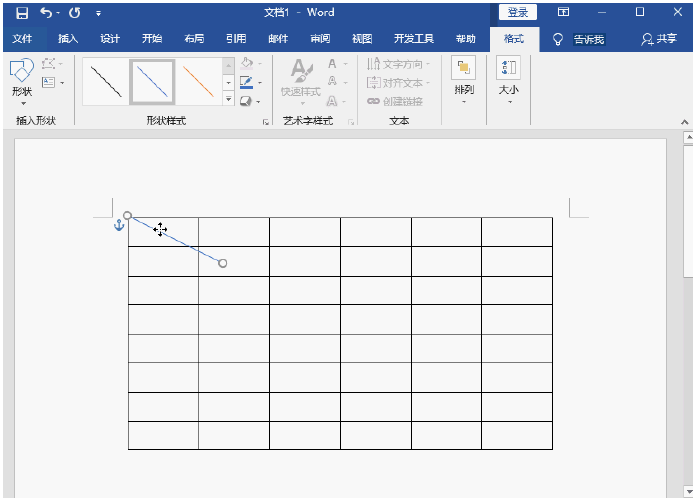Open the Customize Quick Access Toolbar dropdown
Image resolution: width=700 pixels, height=504 pixels.
click(98, 14)
